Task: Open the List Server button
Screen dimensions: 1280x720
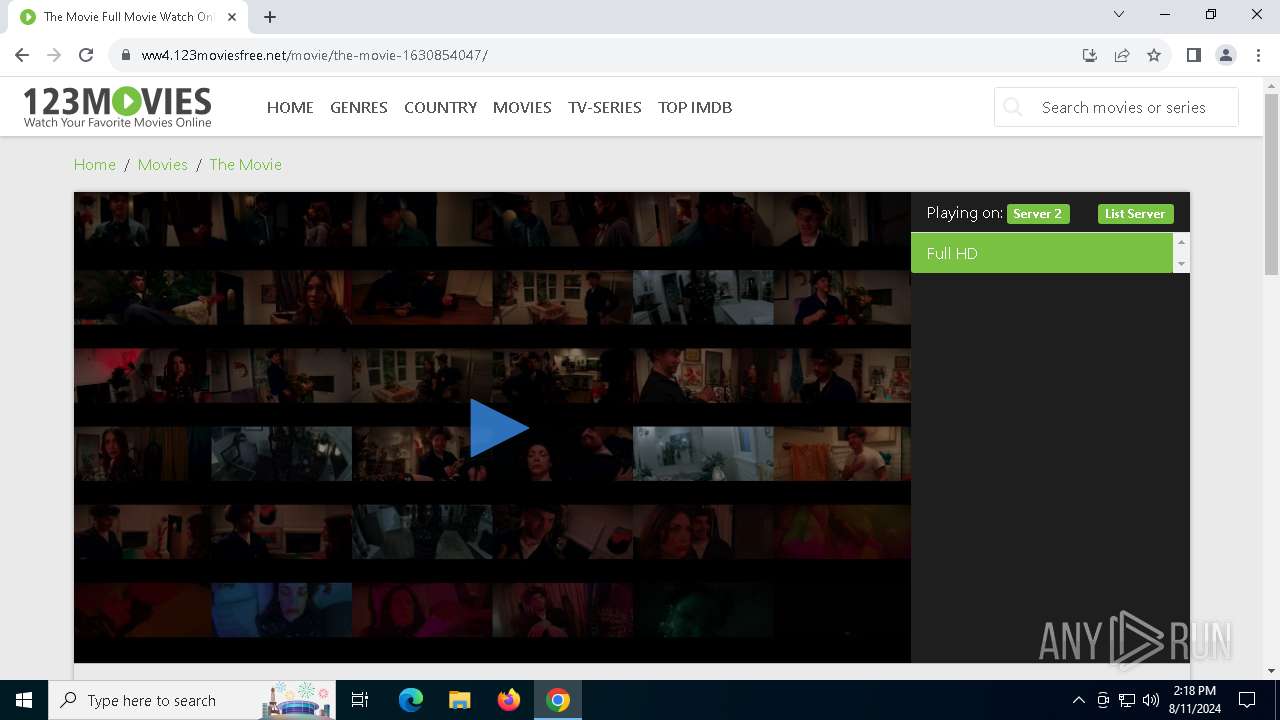Action: [x=1135, y=213]
